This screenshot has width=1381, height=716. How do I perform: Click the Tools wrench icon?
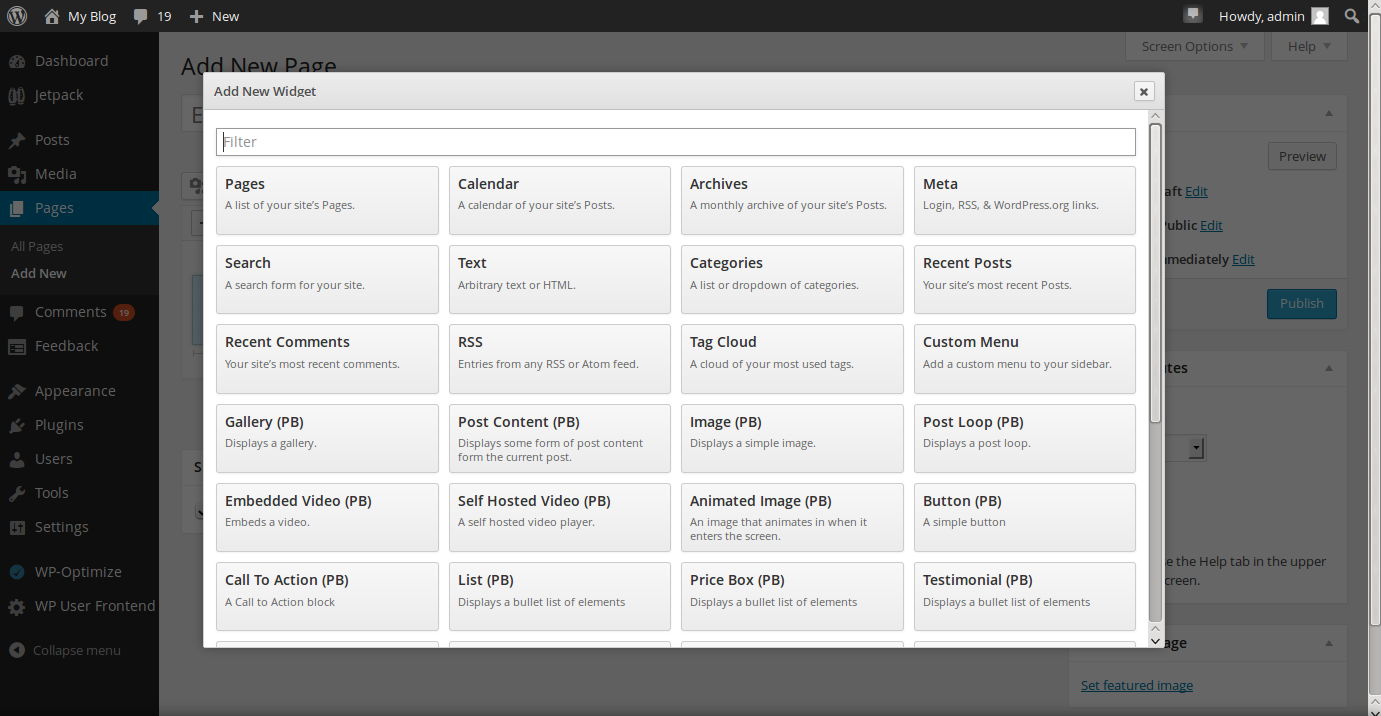point(17,493)
